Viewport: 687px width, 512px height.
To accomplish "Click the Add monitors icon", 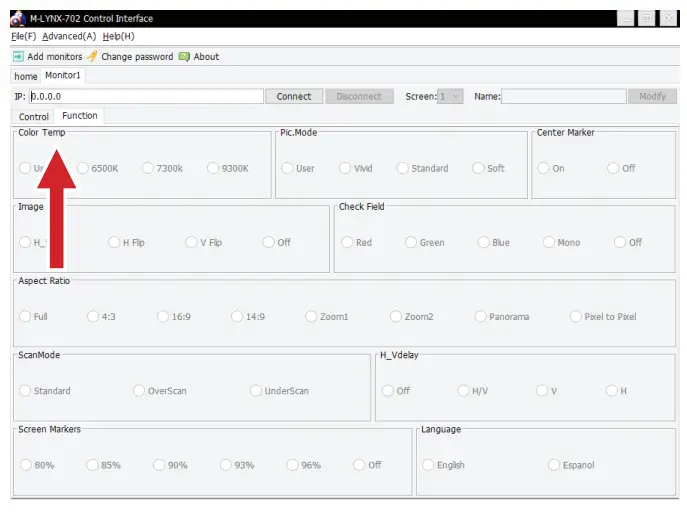I will (x=18, y=56).
